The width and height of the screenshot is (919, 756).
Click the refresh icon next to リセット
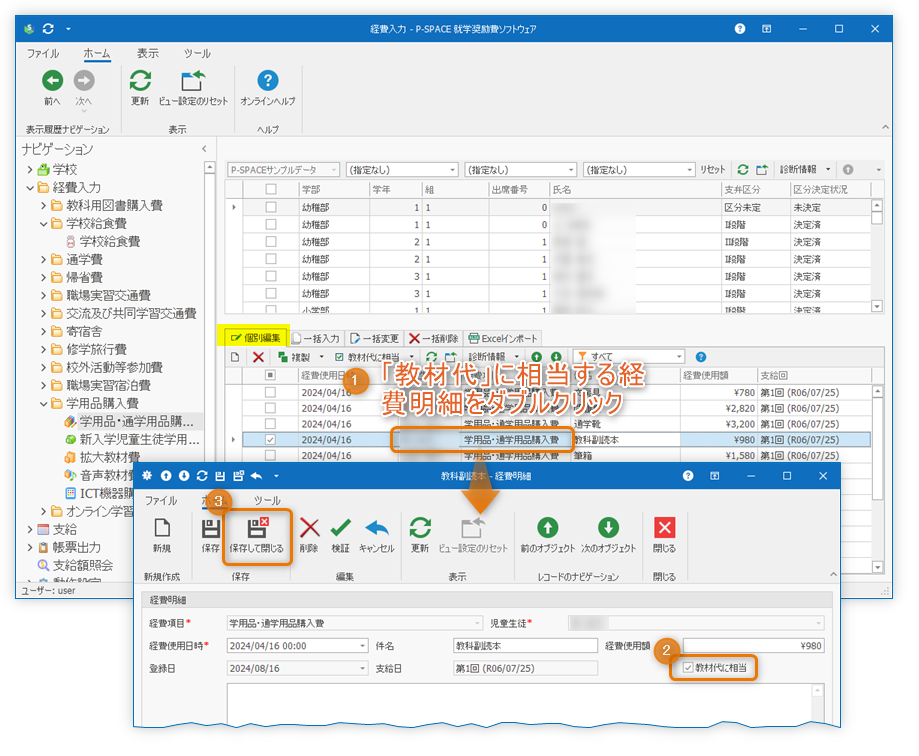tap(743, 169)
